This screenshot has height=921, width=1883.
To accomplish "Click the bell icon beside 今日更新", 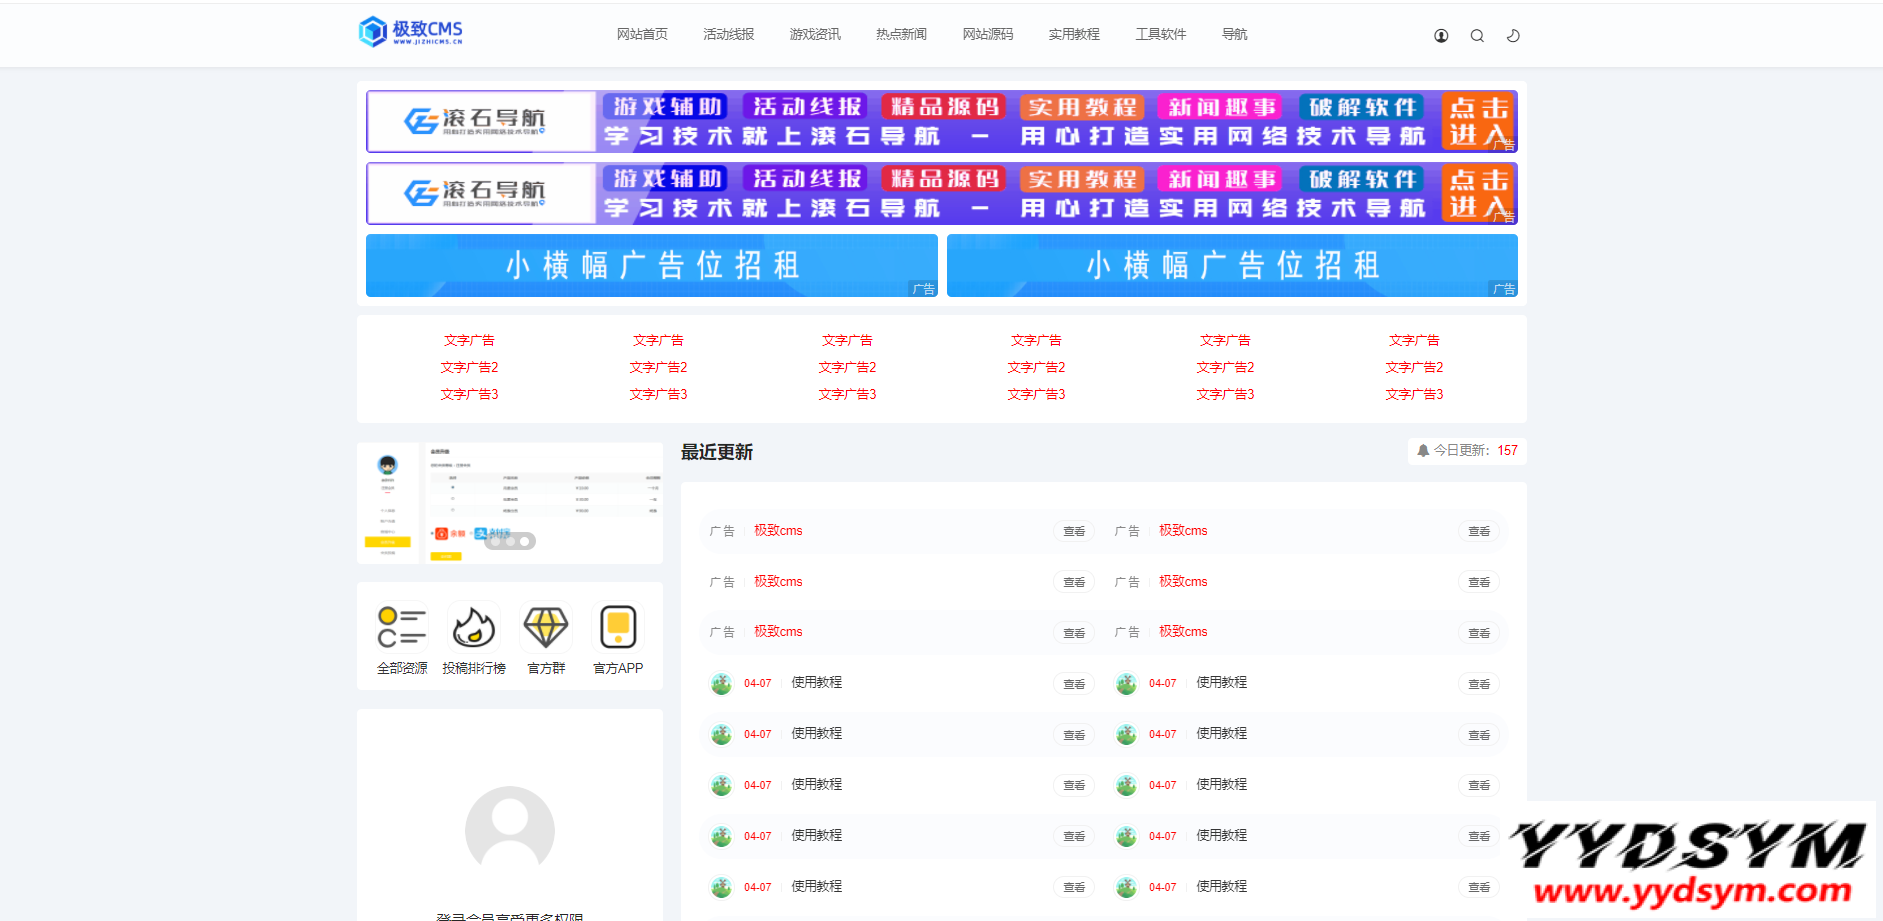I will [x=1423, y=451].
